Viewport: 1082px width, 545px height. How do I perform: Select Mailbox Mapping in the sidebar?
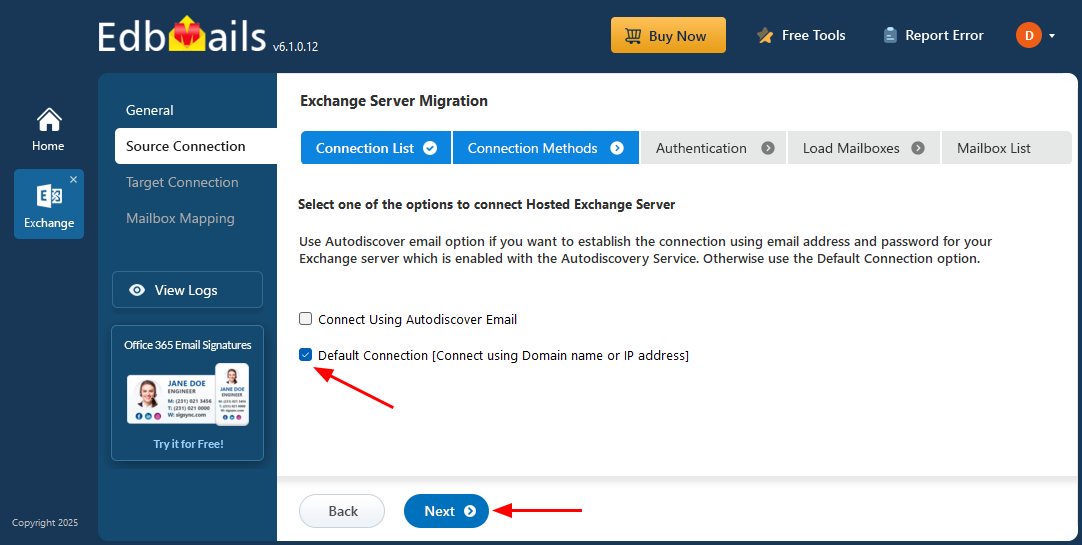click(180, 218)
